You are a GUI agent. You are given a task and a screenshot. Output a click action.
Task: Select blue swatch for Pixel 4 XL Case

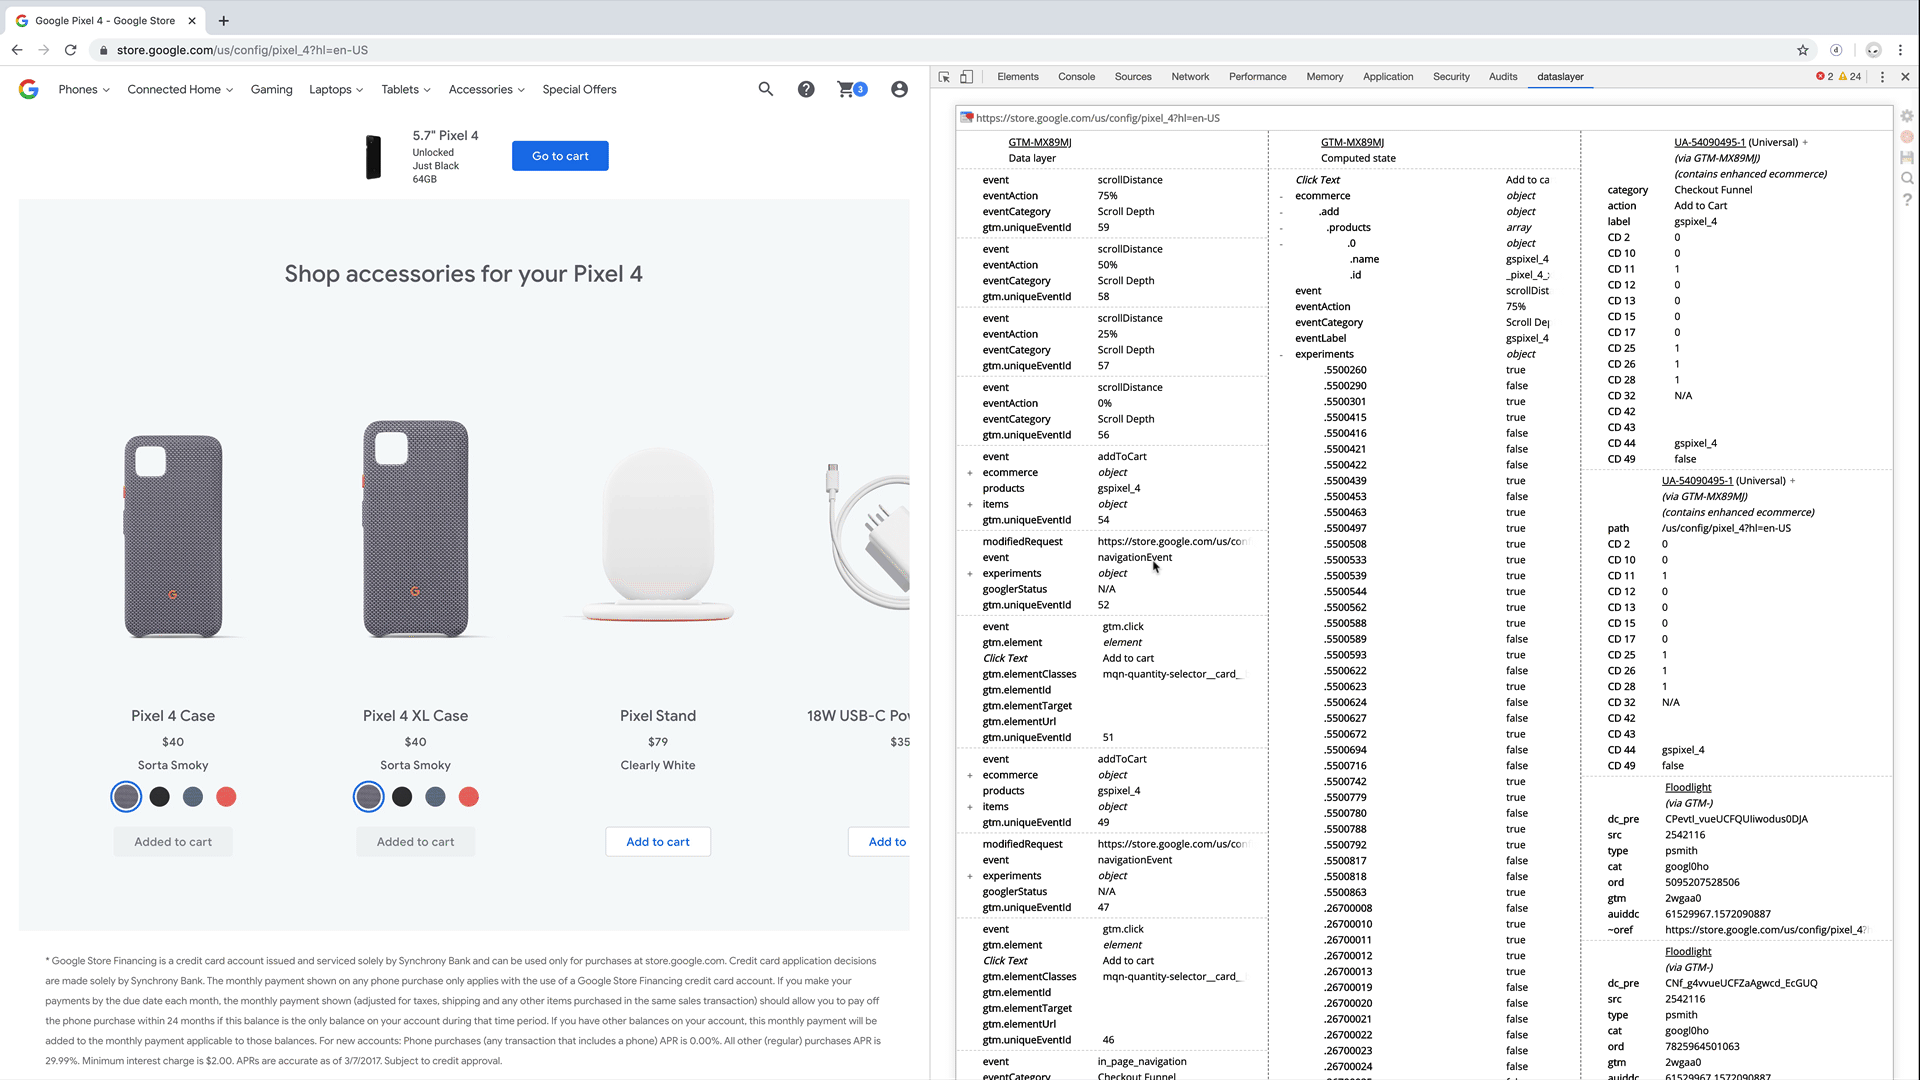point(435,797)
